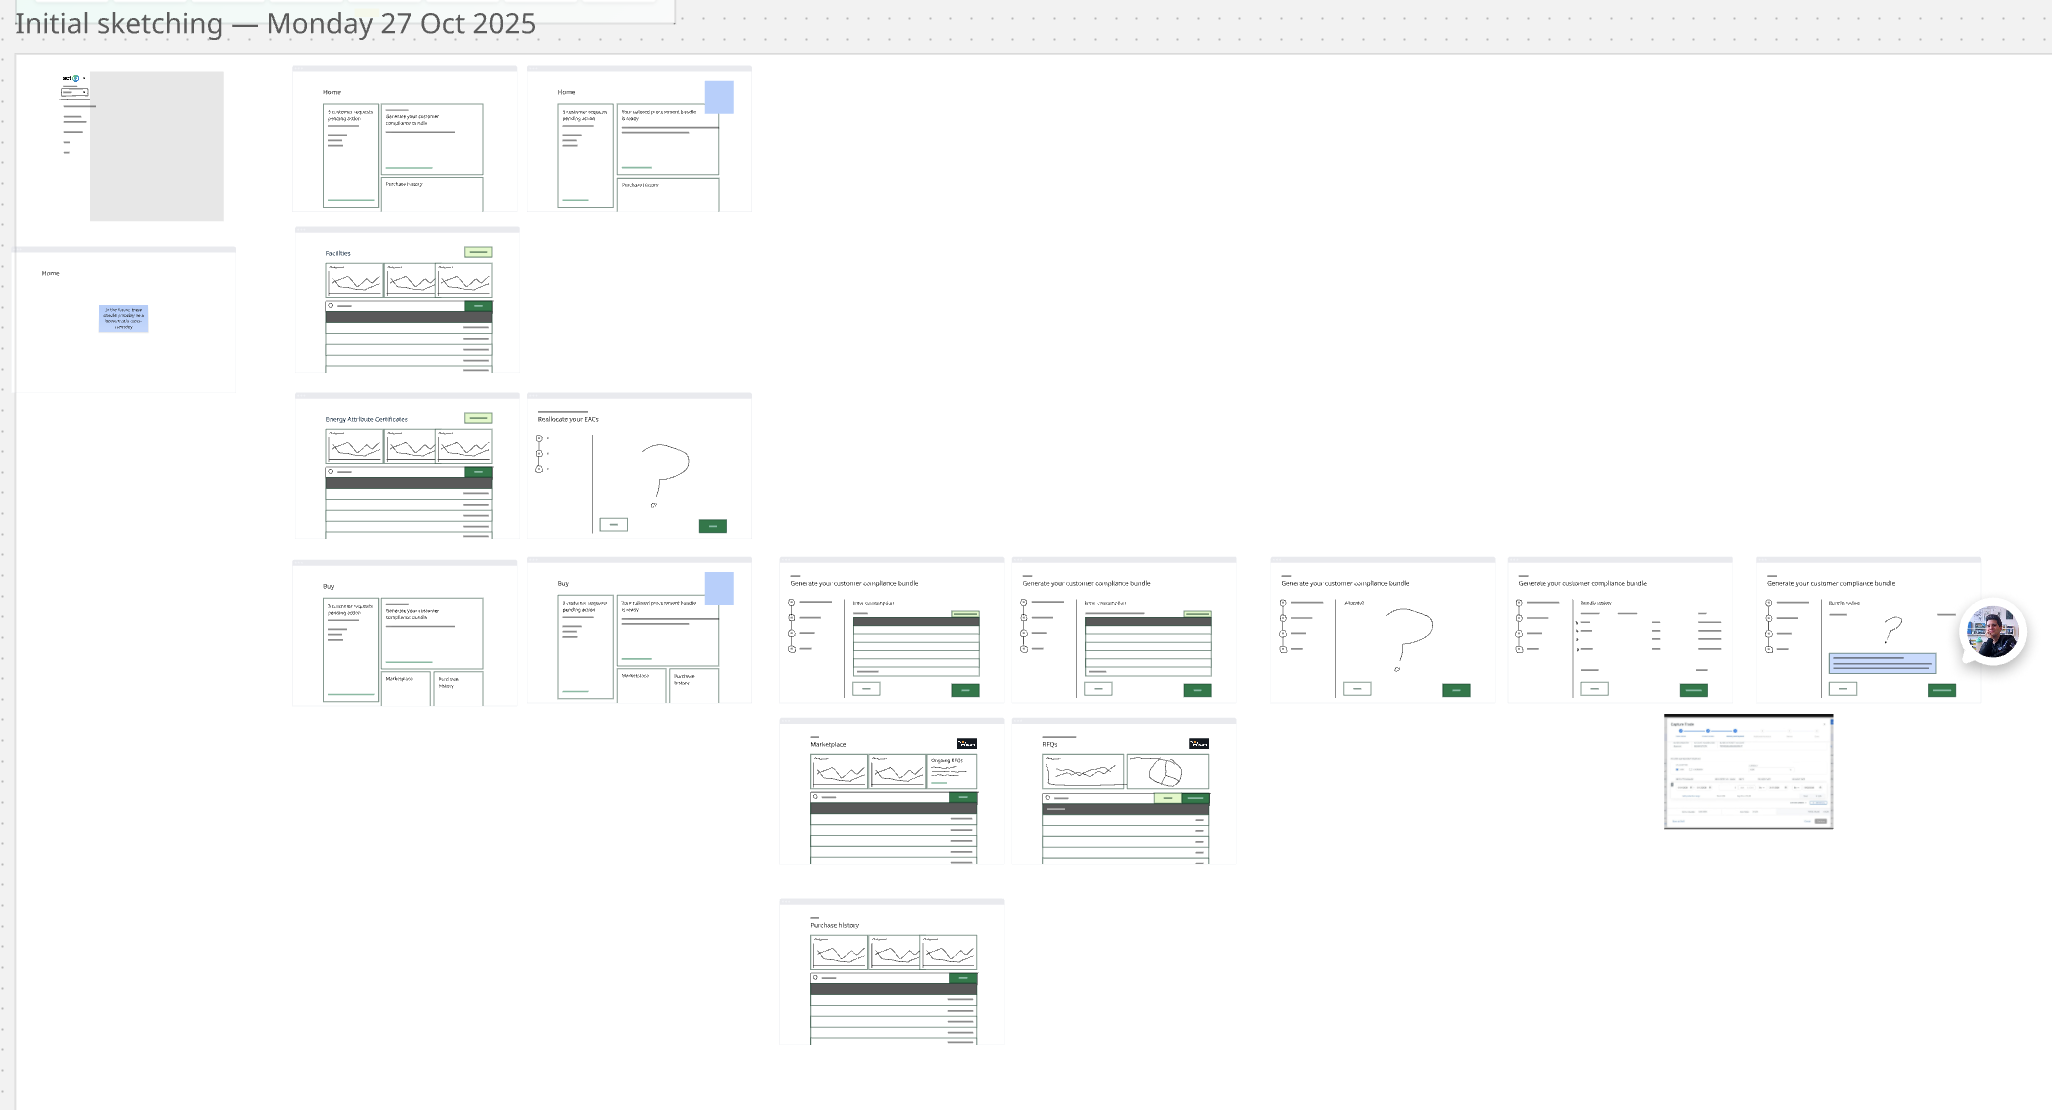
Task: Select the pie chart sketch in RFQs frame
Action: point(1167,771)
